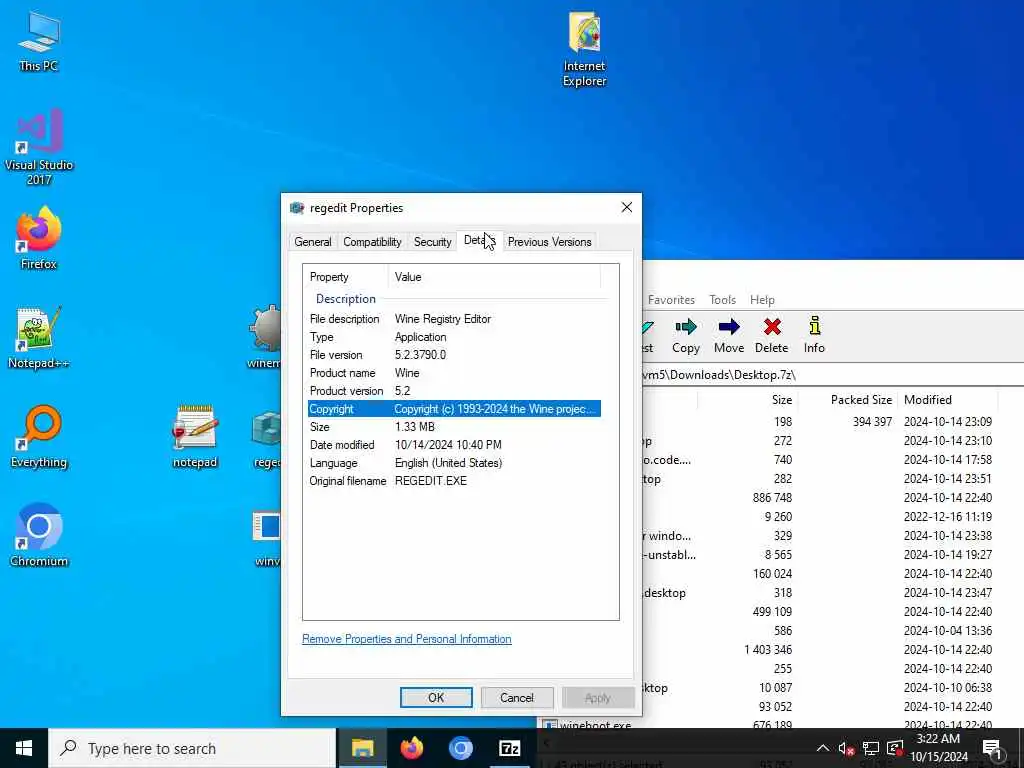Open Firefox from the taskbar
Screen dimensions: 1024x768
click(411, 748)
